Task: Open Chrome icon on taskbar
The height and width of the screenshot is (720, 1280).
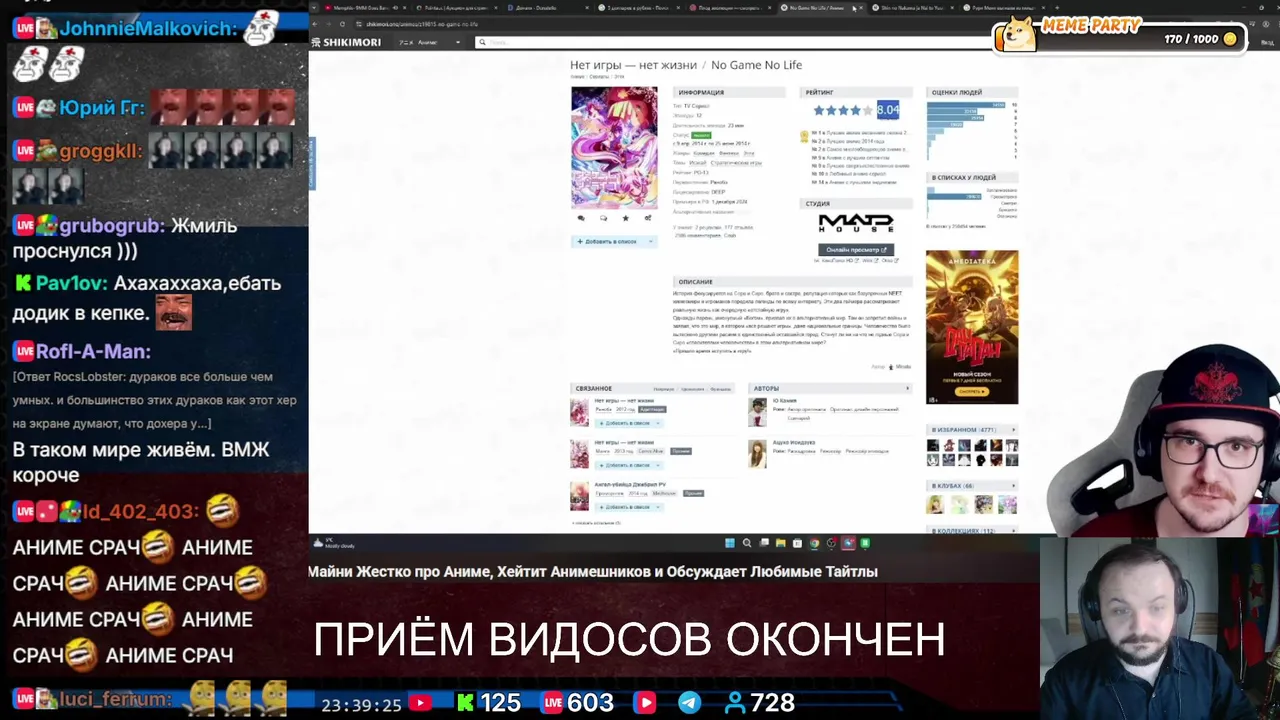Action: click(x=814, y=543)
